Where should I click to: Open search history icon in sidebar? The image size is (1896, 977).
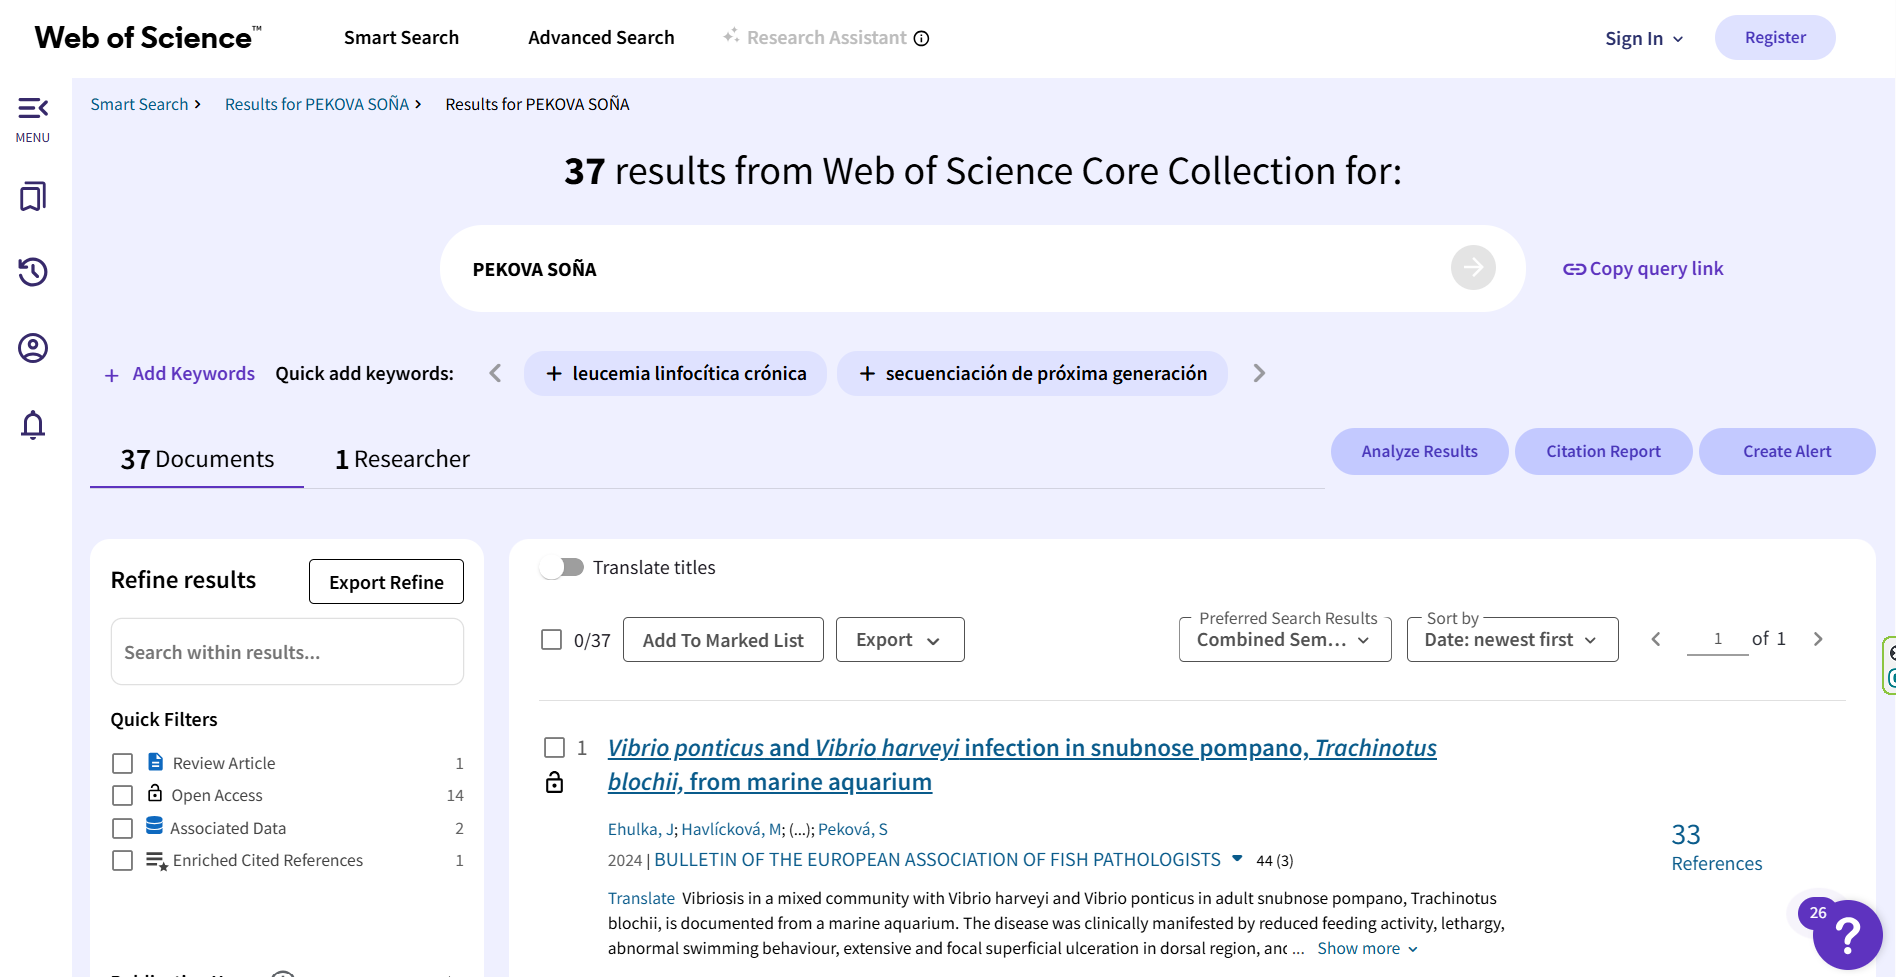tap(33, 272)
